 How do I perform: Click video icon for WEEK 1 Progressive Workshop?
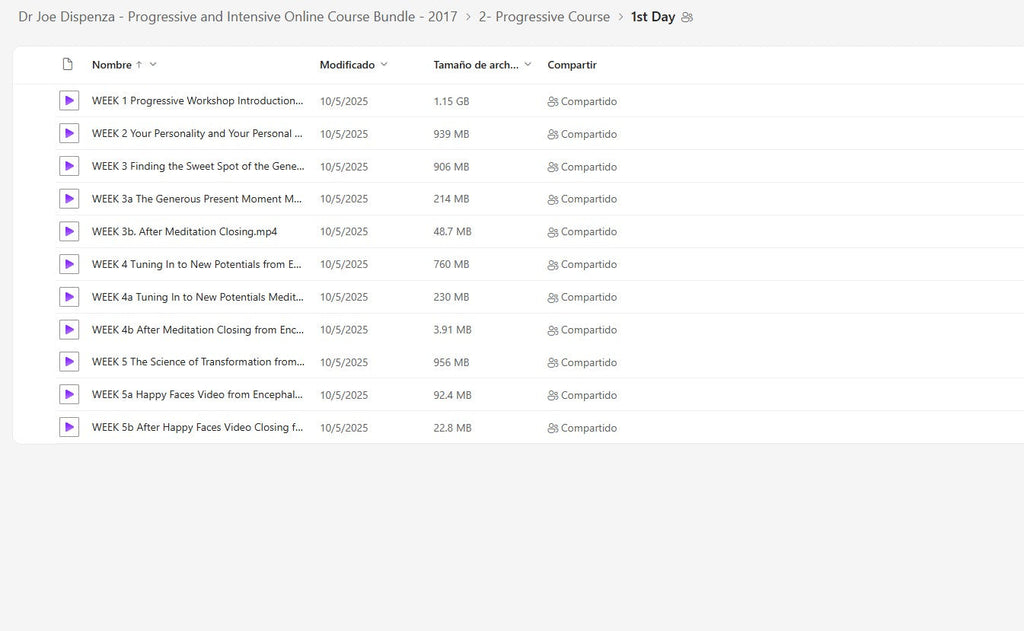pyautogui.click(x=69, y=101)
